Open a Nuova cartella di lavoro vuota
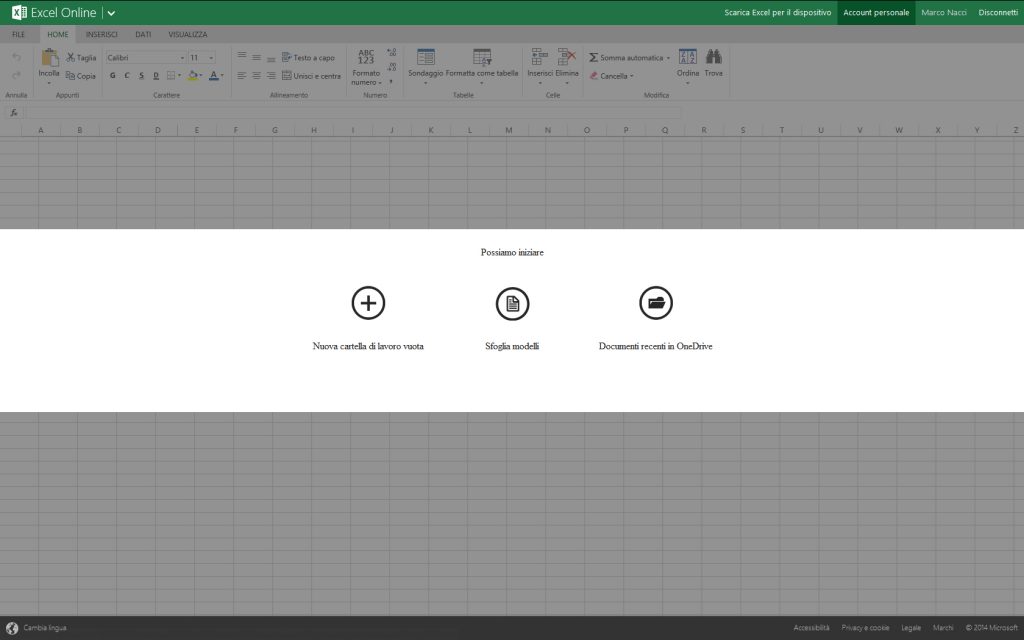 [x=368, y=302]
